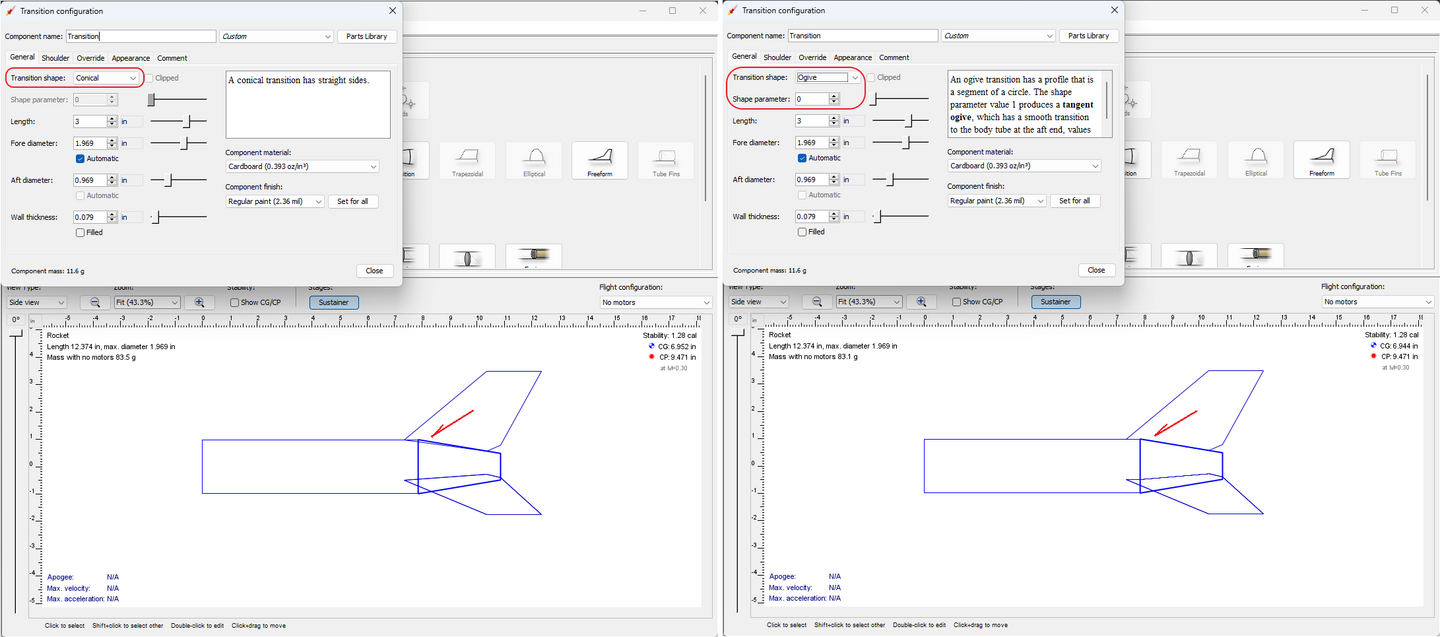
Task: Open Appearance tab in right dialog
Action: [852, 58]
